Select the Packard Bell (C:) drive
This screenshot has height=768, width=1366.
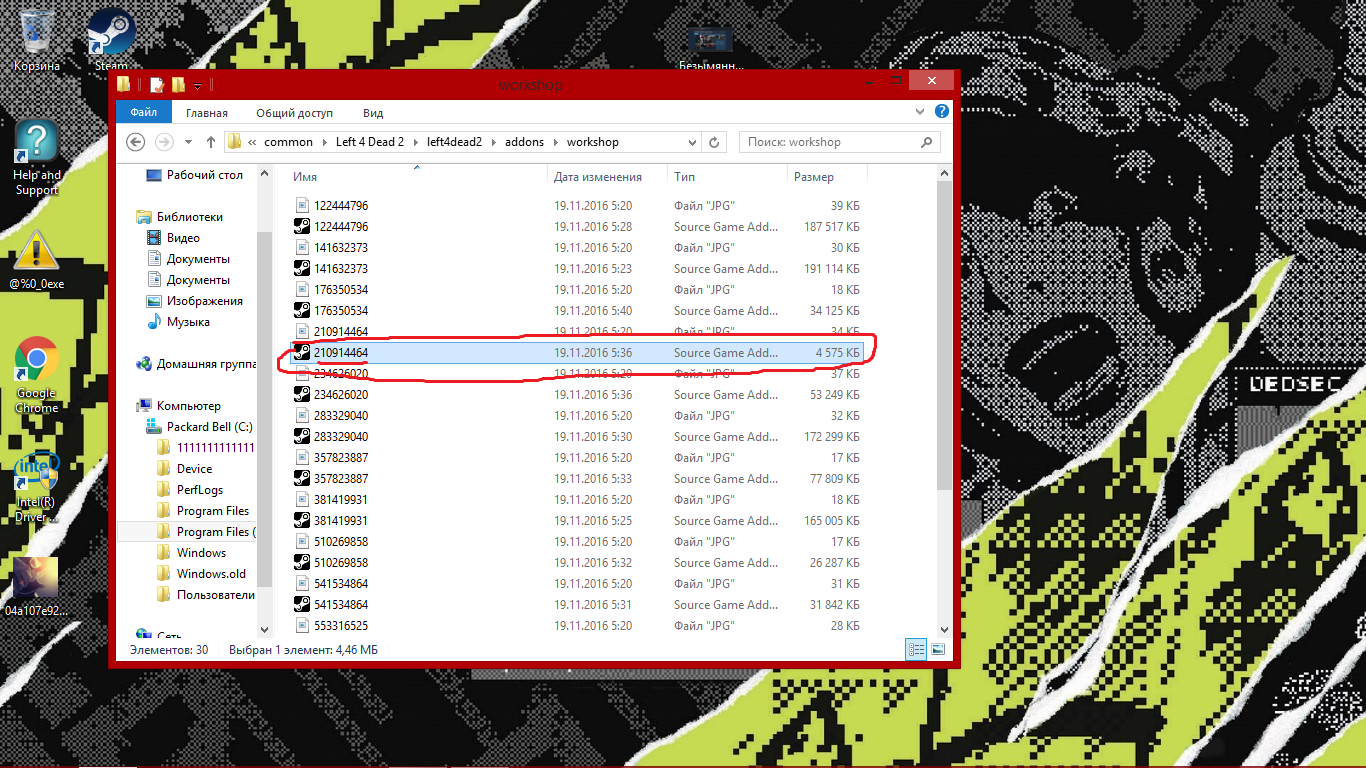click(x=209, y=427)
